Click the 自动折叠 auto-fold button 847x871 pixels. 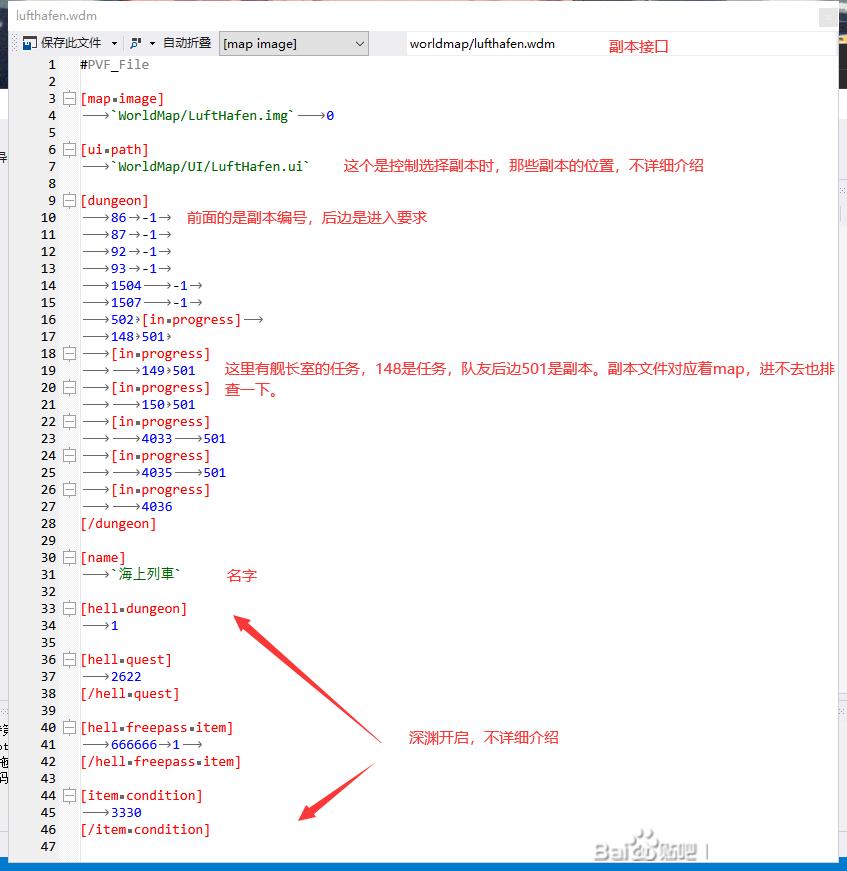point(187,43)
